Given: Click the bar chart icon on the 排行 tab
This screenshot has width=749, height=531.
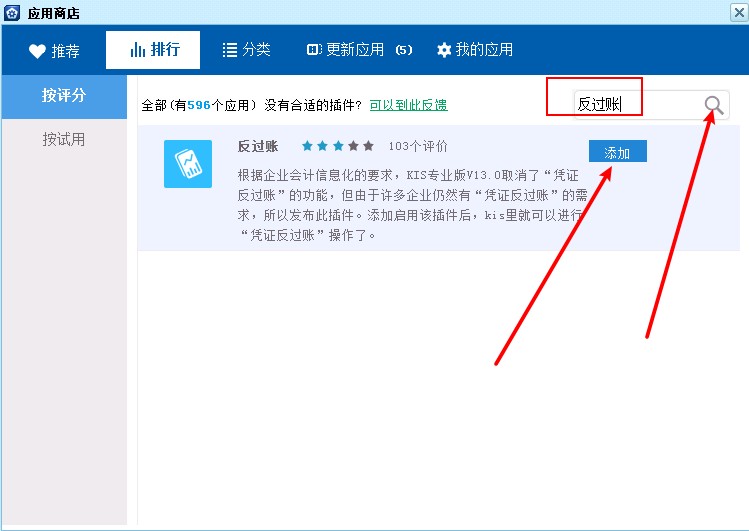Looking at the screenshot, I should [138, 50].
